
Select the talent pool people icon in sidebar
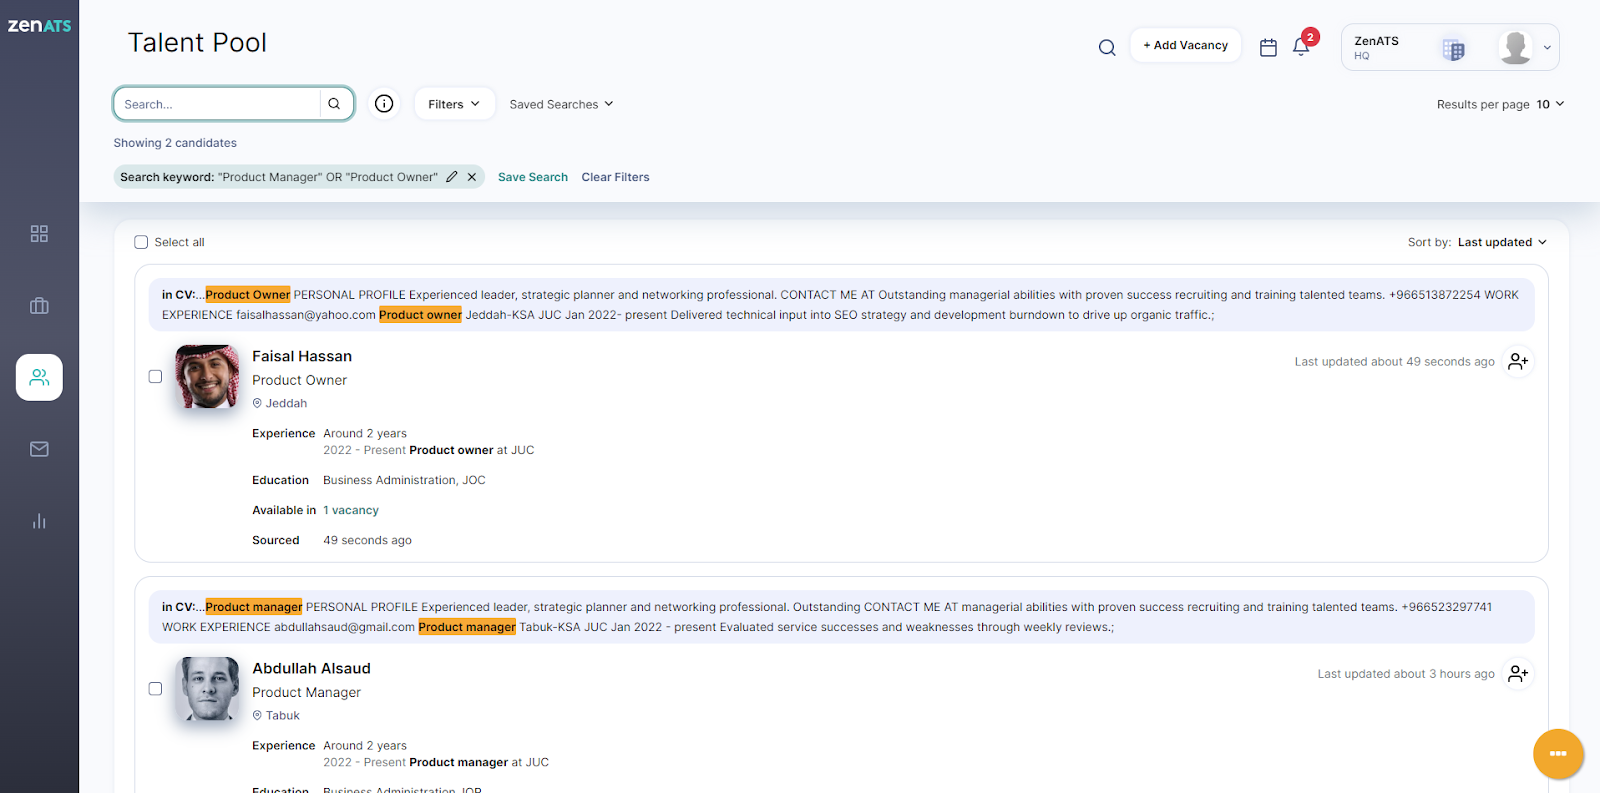click(39, 377)
